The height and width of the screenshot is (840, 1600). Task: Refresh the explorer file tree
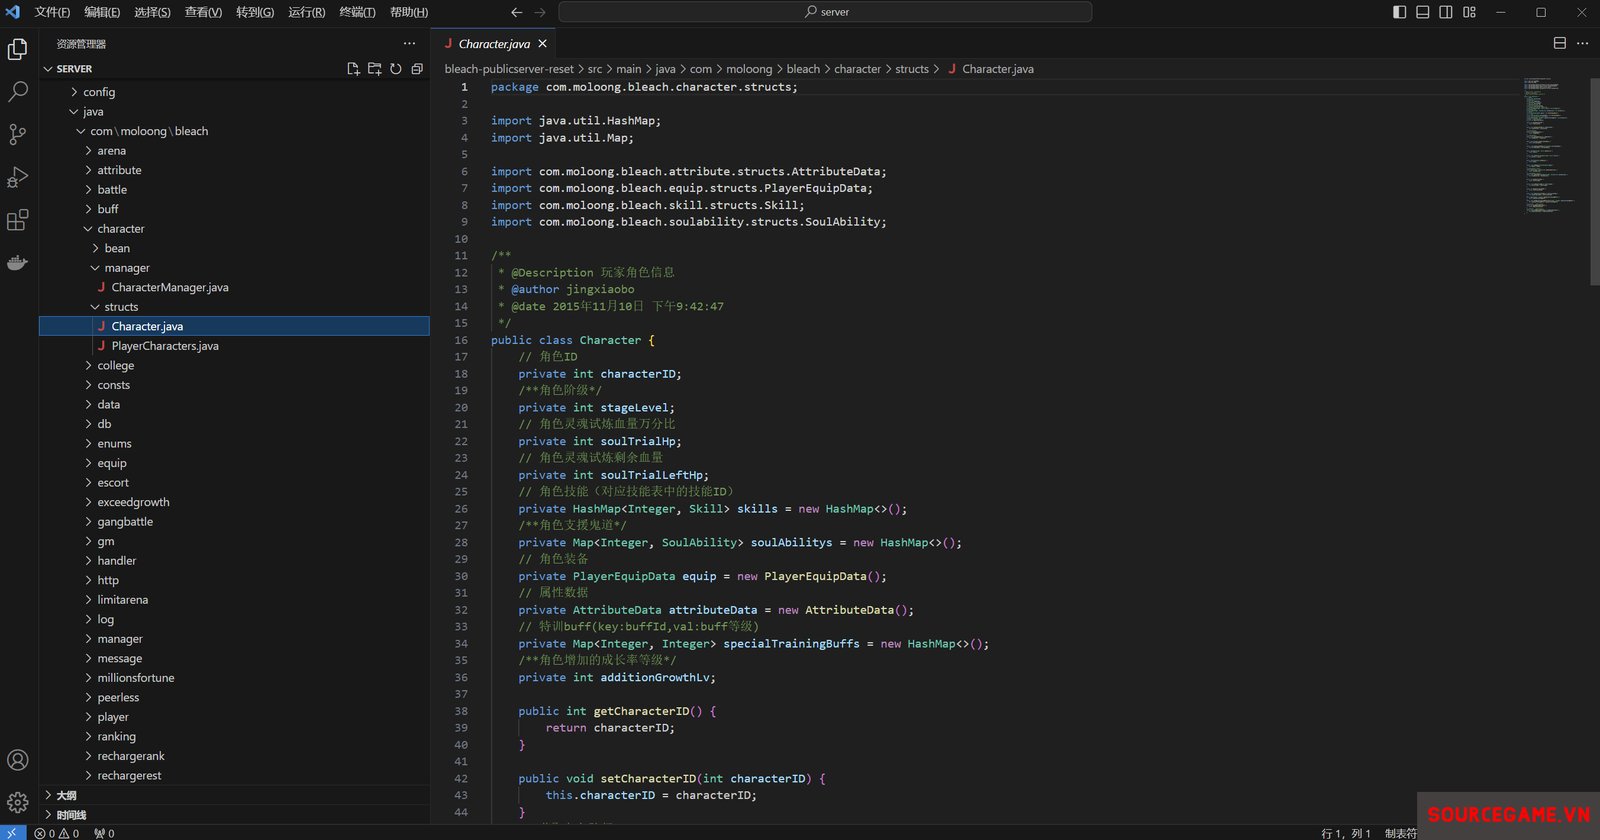point(396,69)
